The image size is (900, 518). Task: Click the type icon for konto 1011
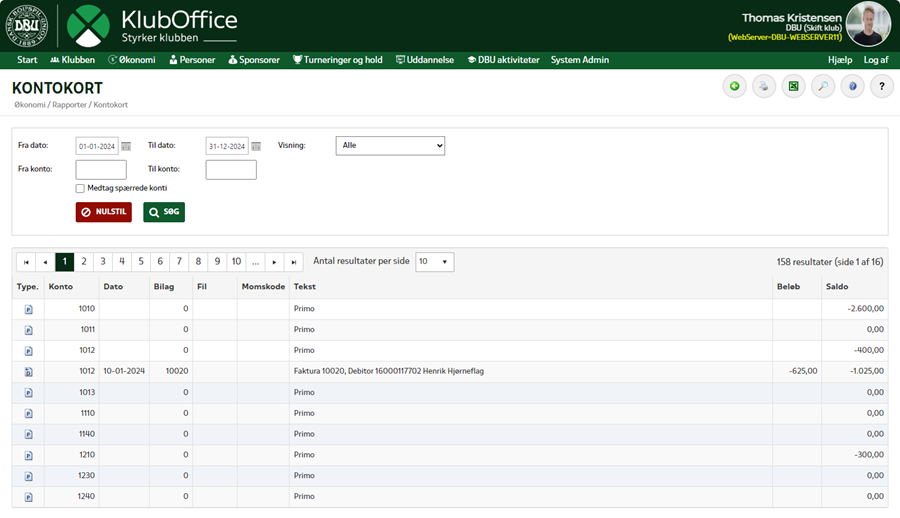[29, 330]
